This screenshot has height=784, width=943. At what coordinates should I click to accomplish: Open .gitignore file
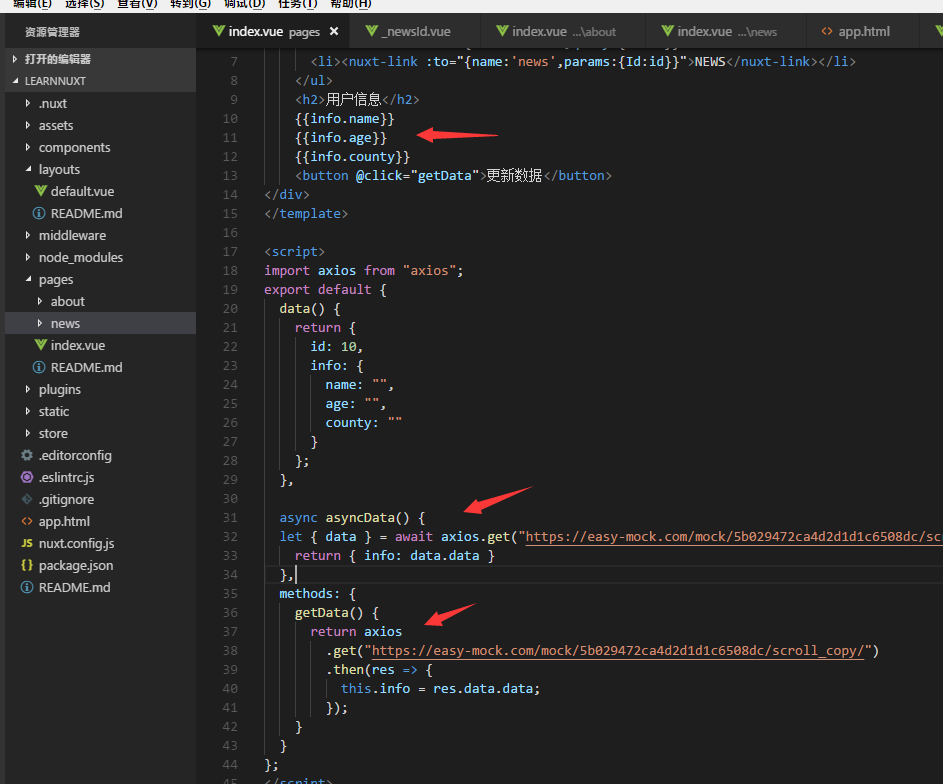tap(66, 499)
